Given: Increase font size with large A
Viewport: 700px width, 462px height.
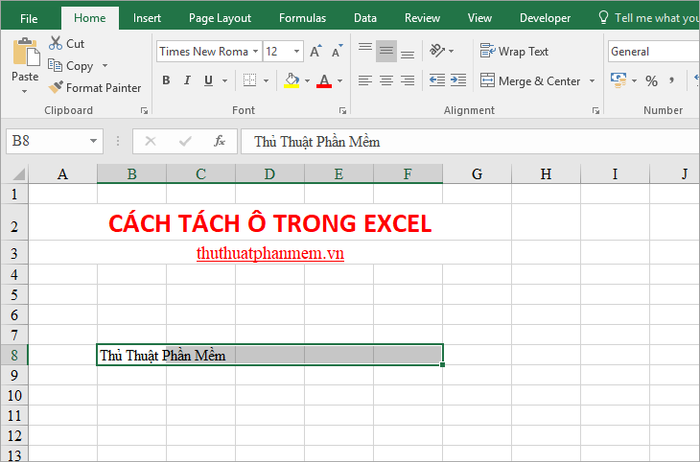Looking at the screenshot, I should [316, 51].
